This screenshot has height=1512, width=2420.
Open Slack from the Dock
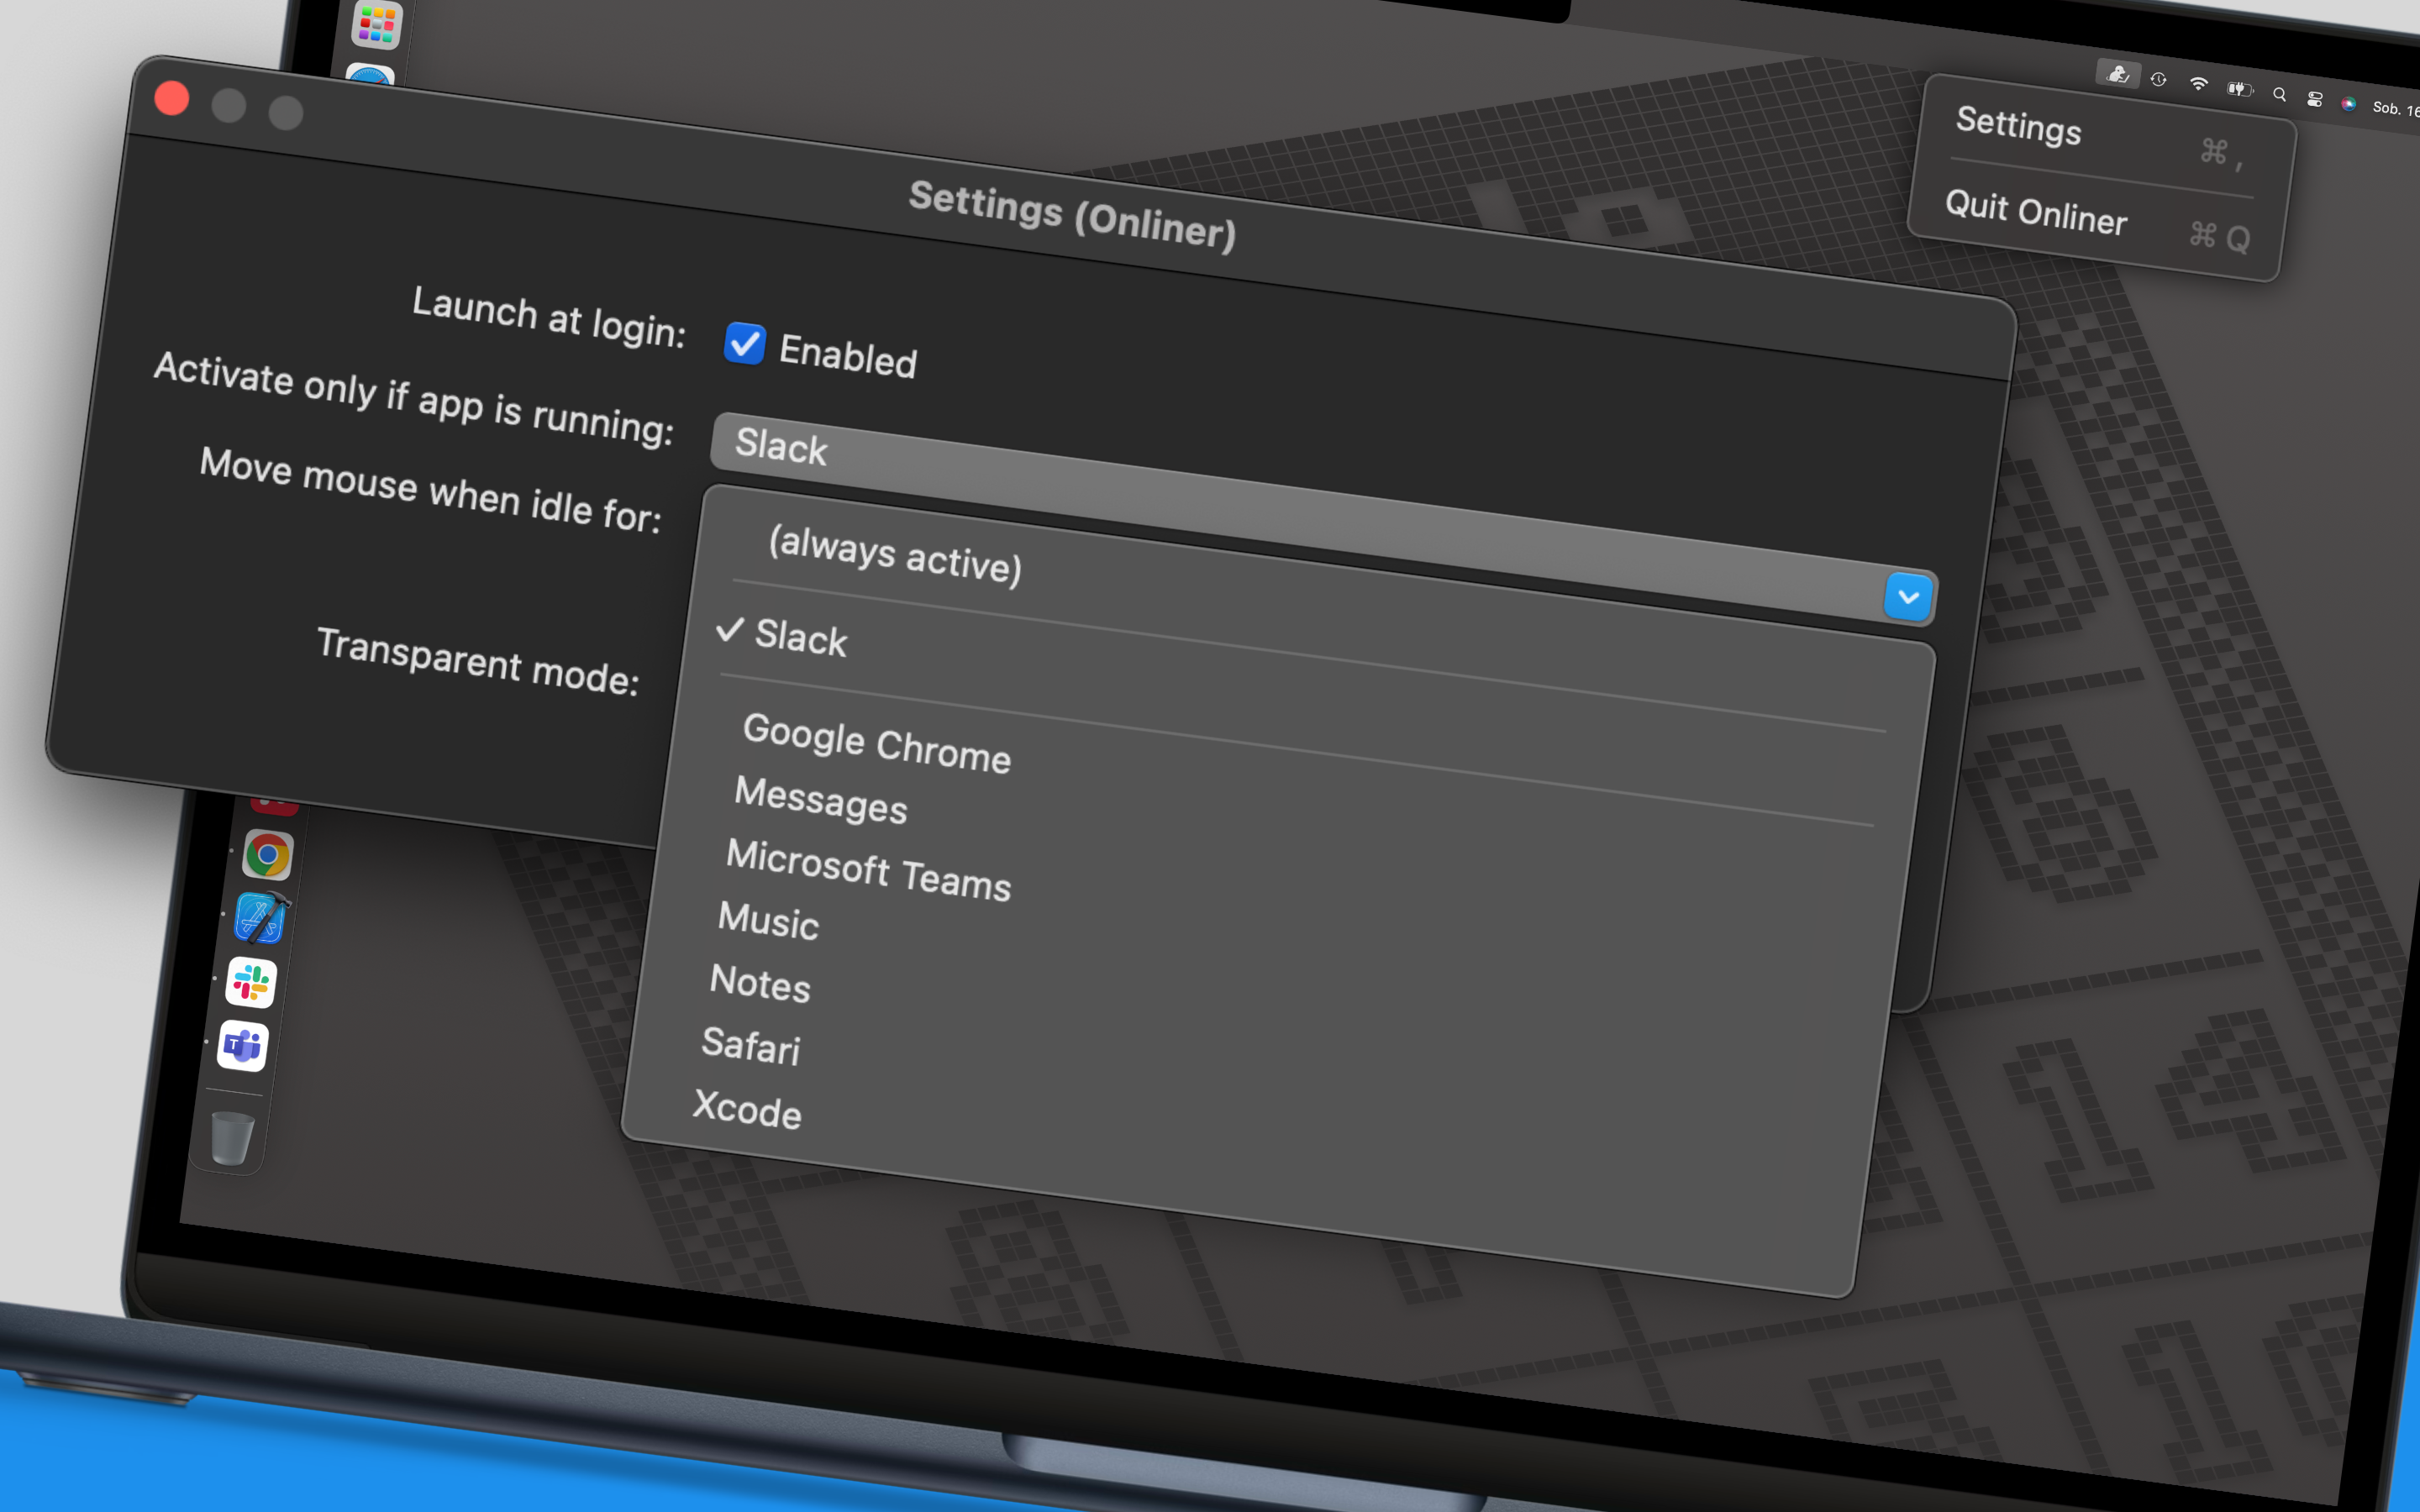pos(250,983)
